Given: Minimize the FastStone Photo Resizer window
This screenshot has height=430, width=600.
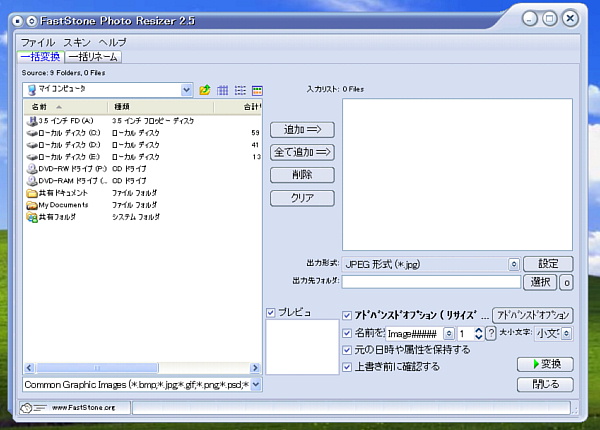Looking at the screenshot, I should [x=530, y=18].
